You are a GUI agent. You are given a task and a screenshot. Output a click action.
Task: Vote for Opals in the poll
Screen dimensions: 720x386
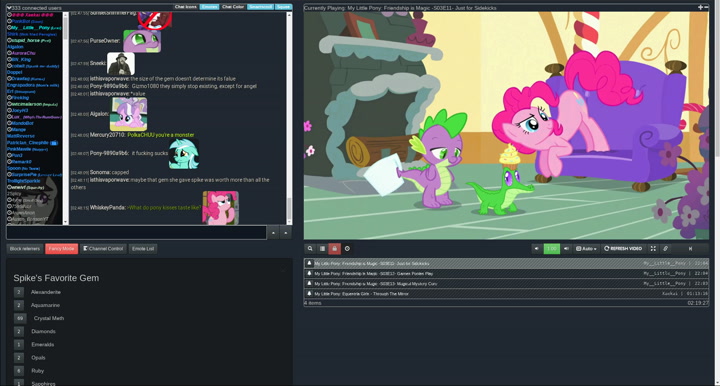(x=19, y=358)
